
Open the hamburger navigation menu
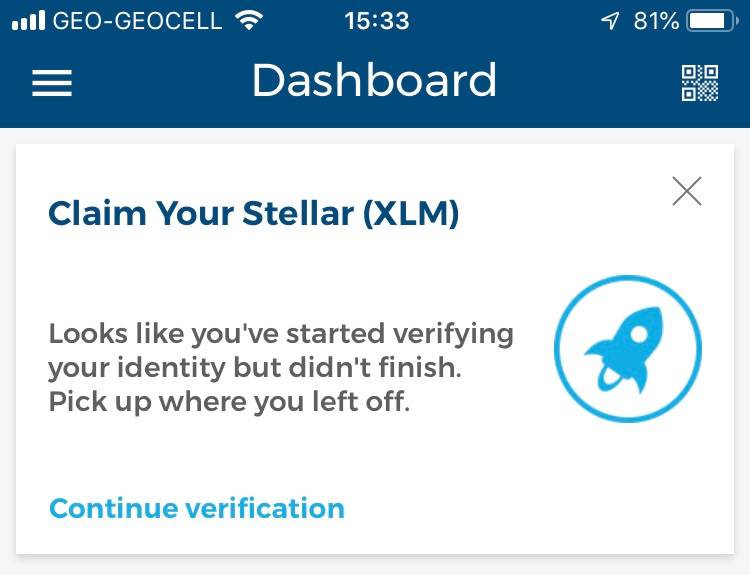(x=52, y=83)
